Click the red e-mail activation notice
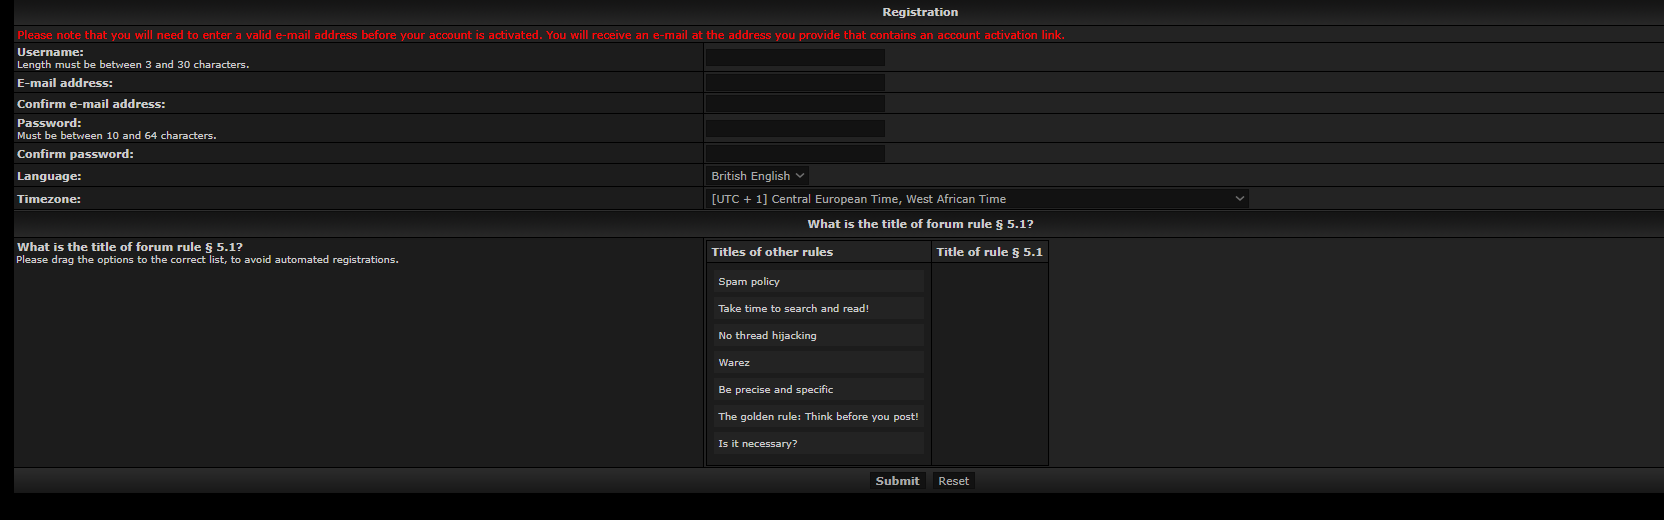The height and width of the screenshot is (520, 1664). click(541, 35)
